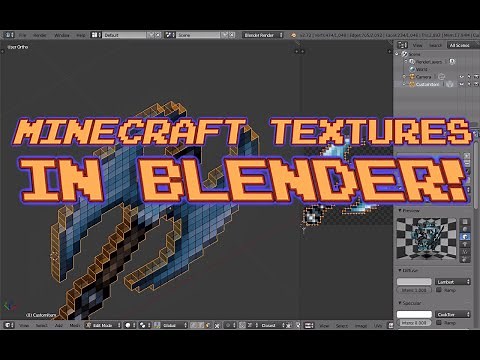Screen dimensions: 480x360
Task: Toggle CustomItem visibility eye icon
Action: (x=462, y=84)
